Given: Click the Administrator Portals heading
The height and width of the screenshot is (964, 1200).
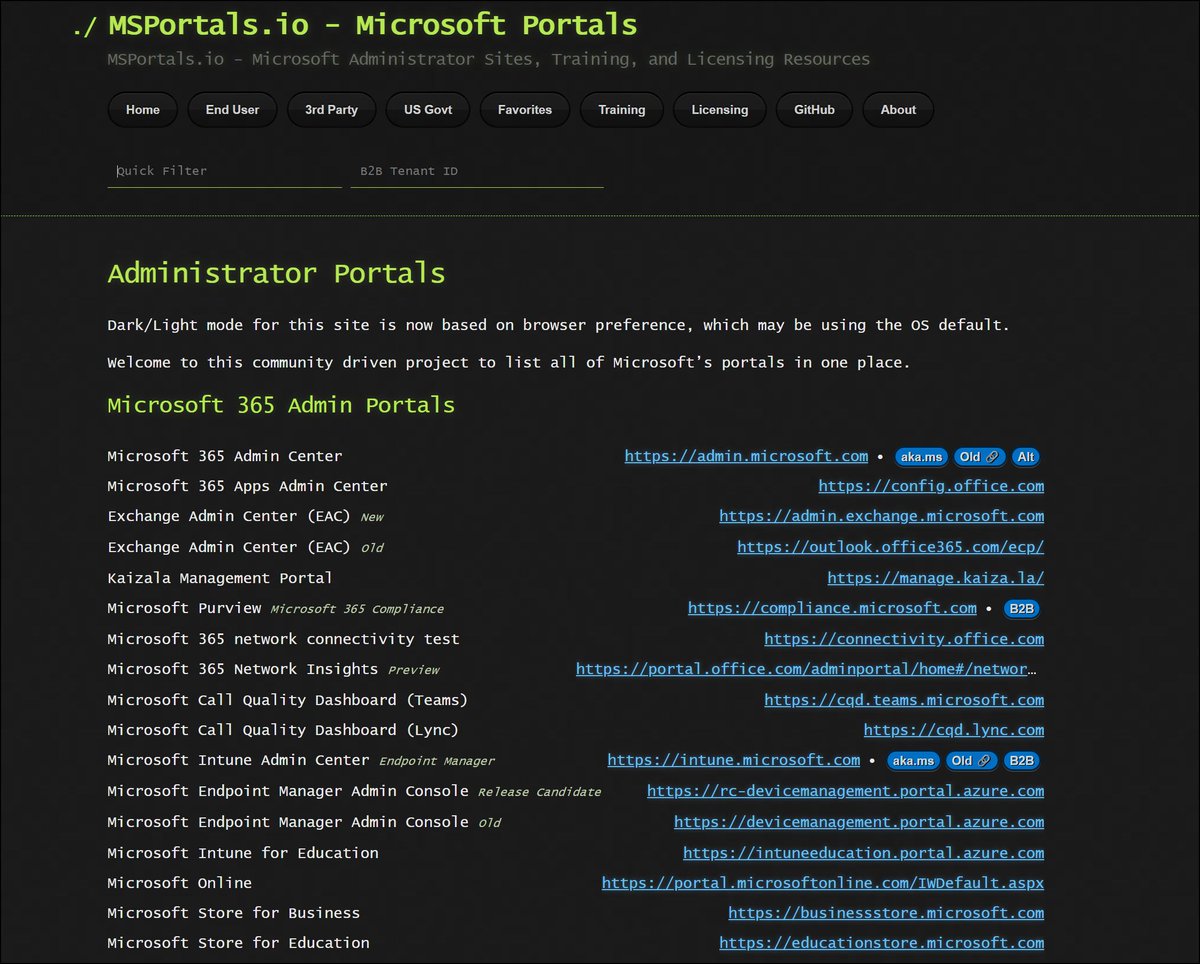Looking at the screenshot, I should click(x=276, y=273).
